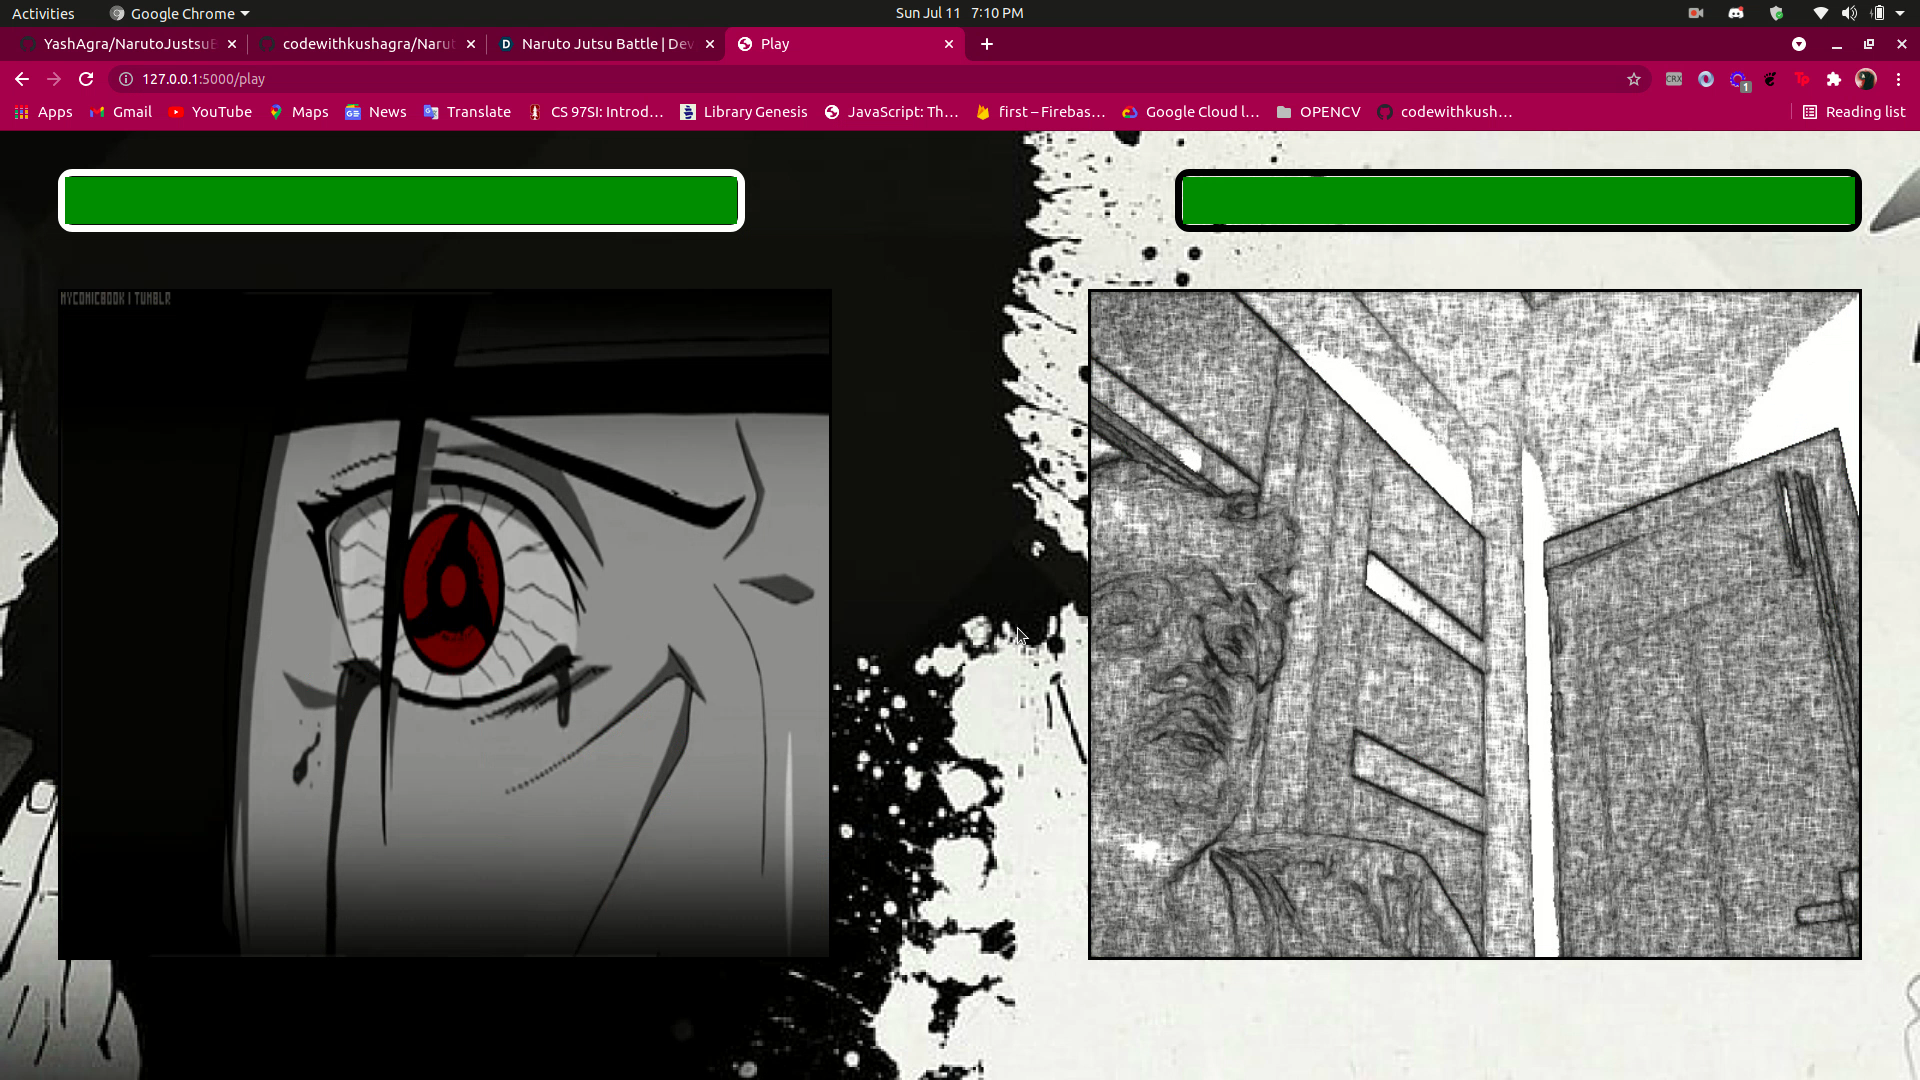The width and height of the screenshot is (1920, 1080).
Task: Open the Reading list button
Action: tap(1854, 112)
